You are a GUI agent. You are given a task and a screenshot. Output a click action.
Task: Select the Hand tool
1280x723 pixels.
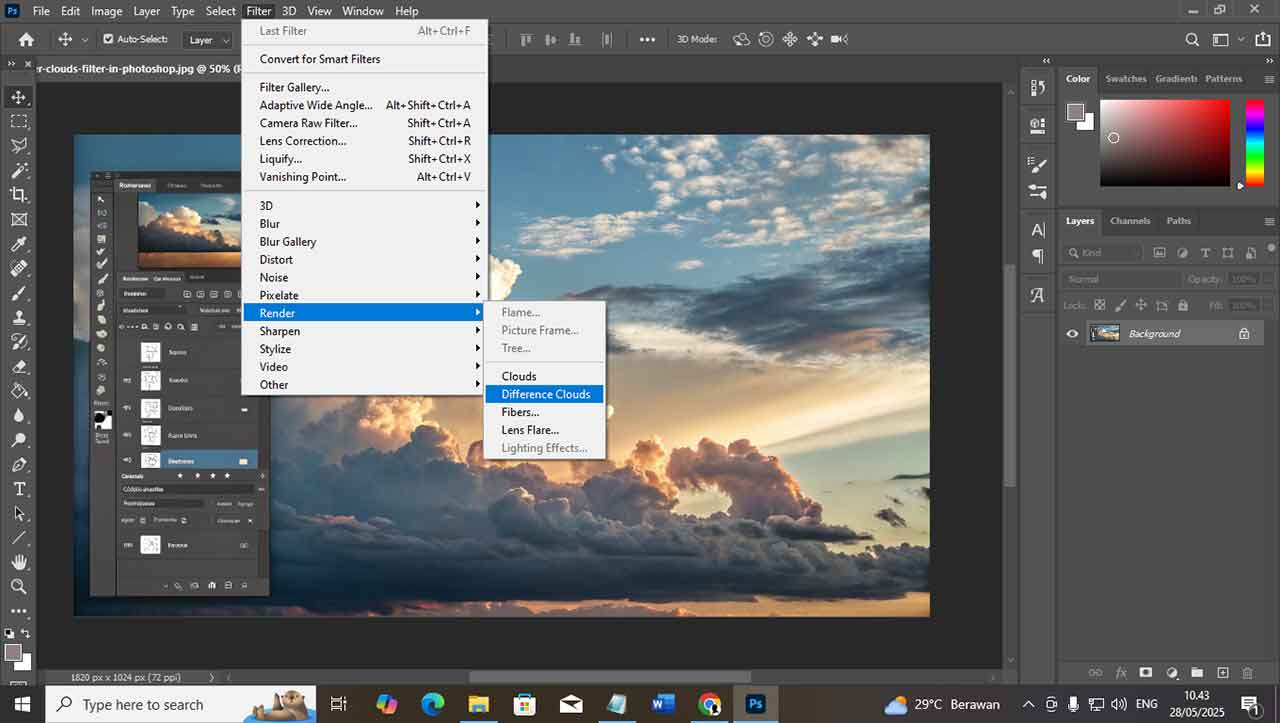click(x=19, y=562)
